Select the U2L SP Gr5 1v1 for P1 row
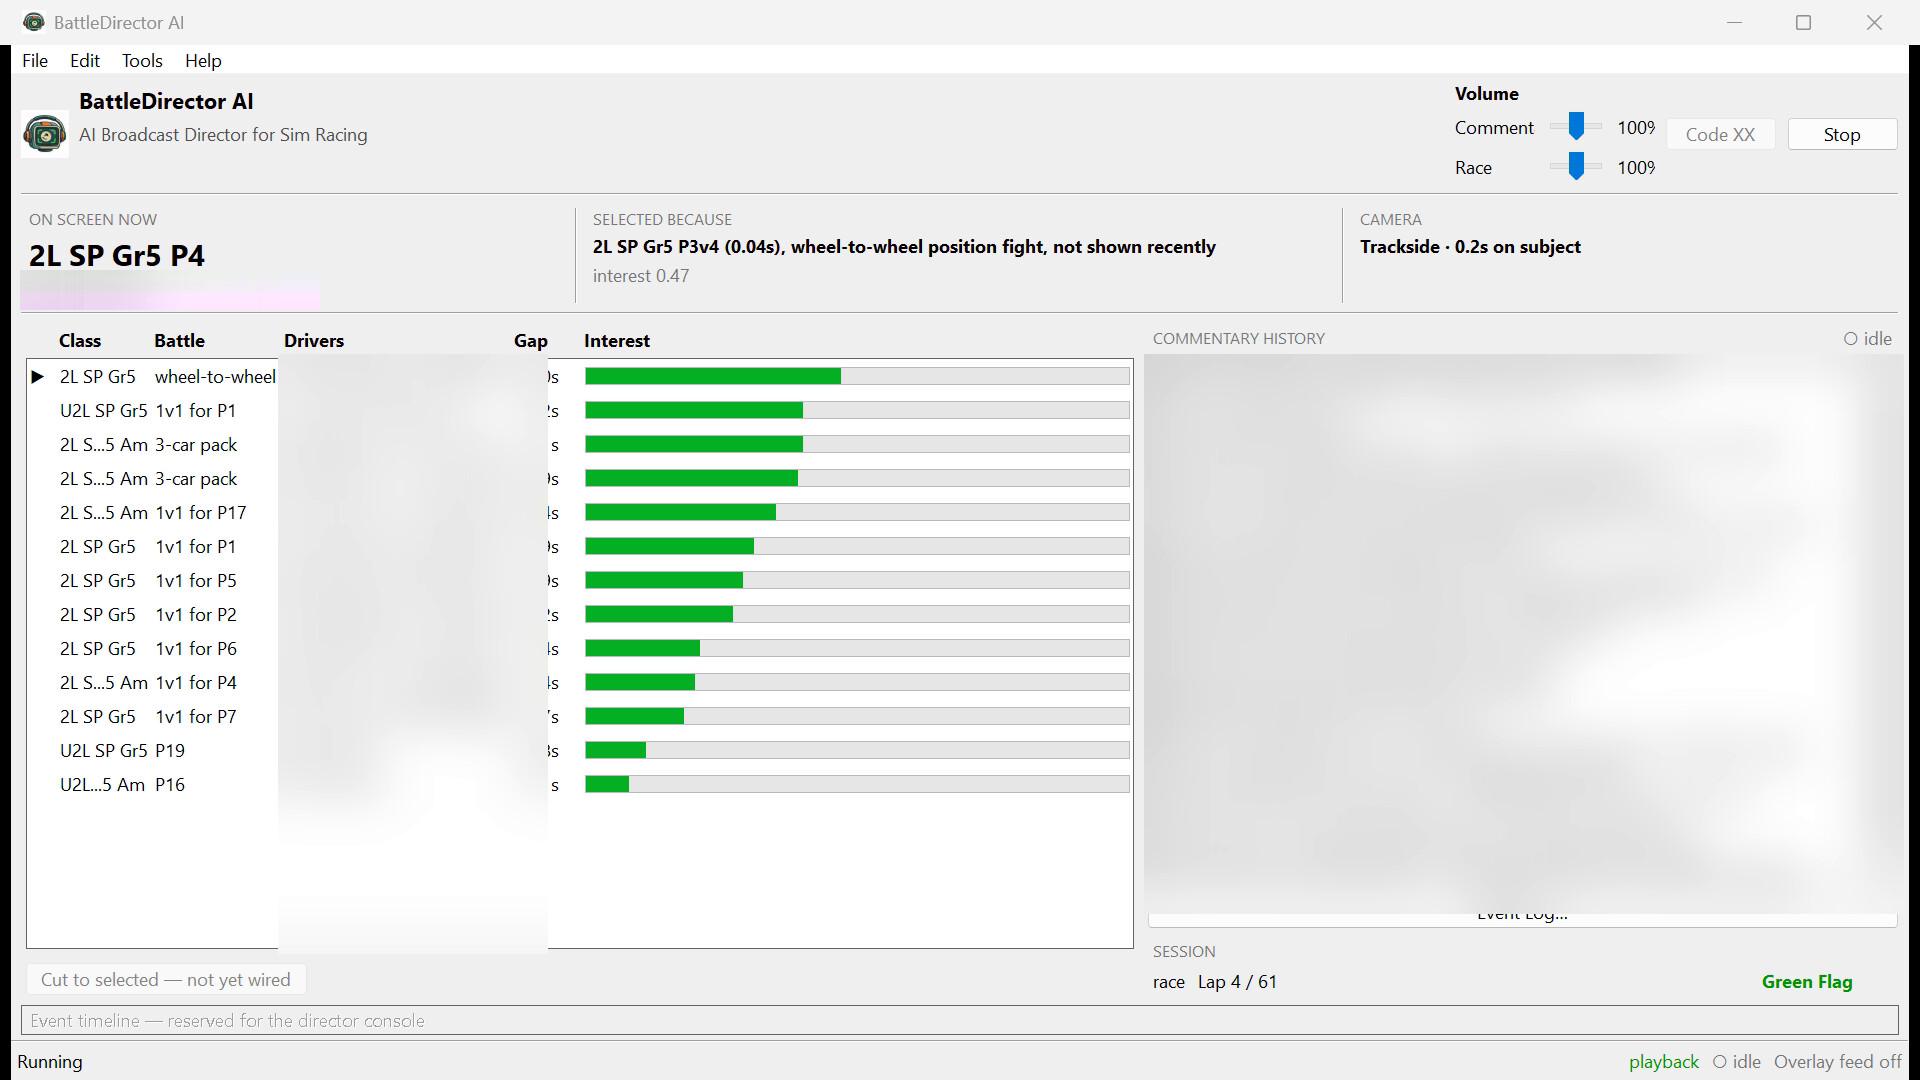 [x=580, y=411]
